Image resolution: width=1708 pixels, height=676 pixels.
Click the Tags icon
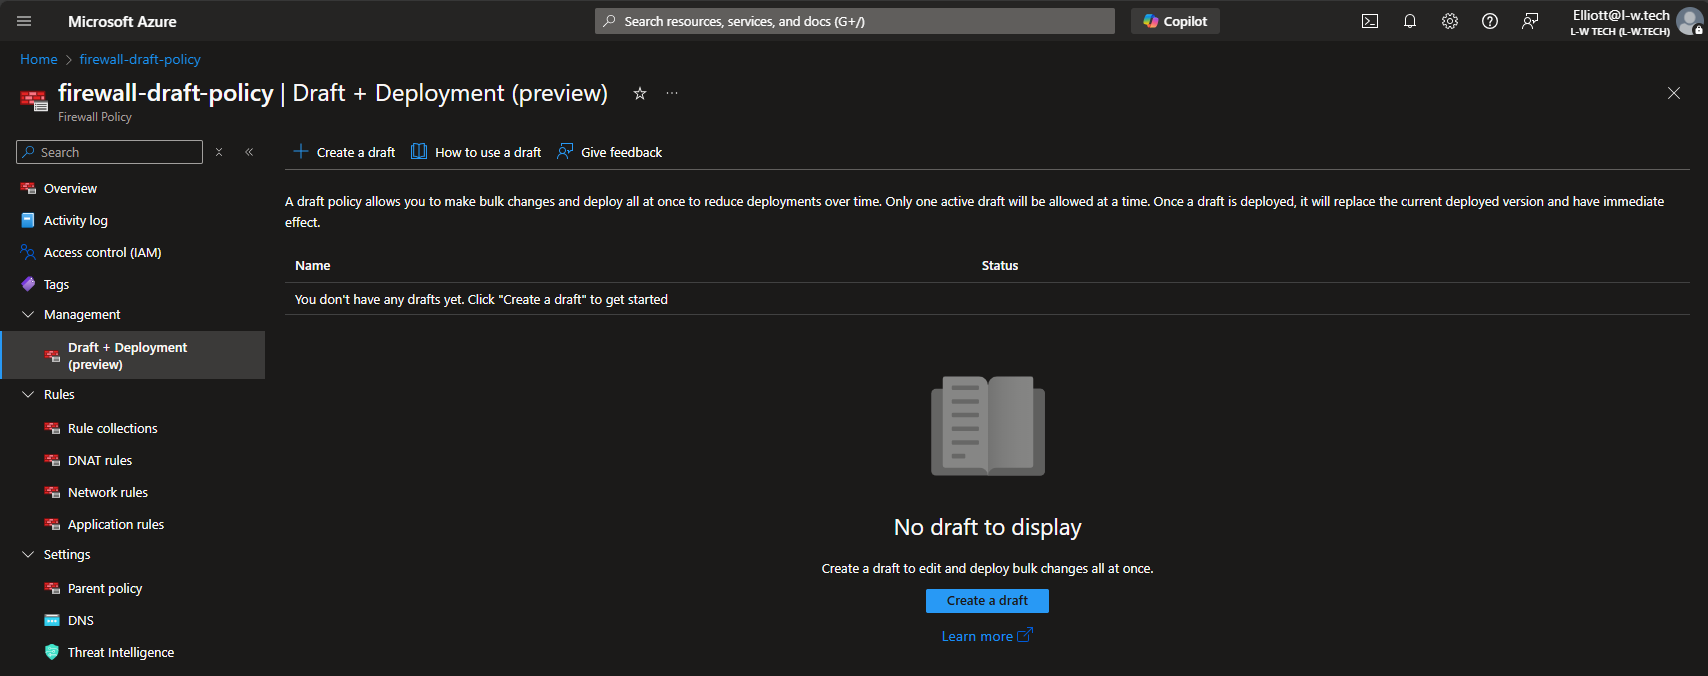[28, 284]
